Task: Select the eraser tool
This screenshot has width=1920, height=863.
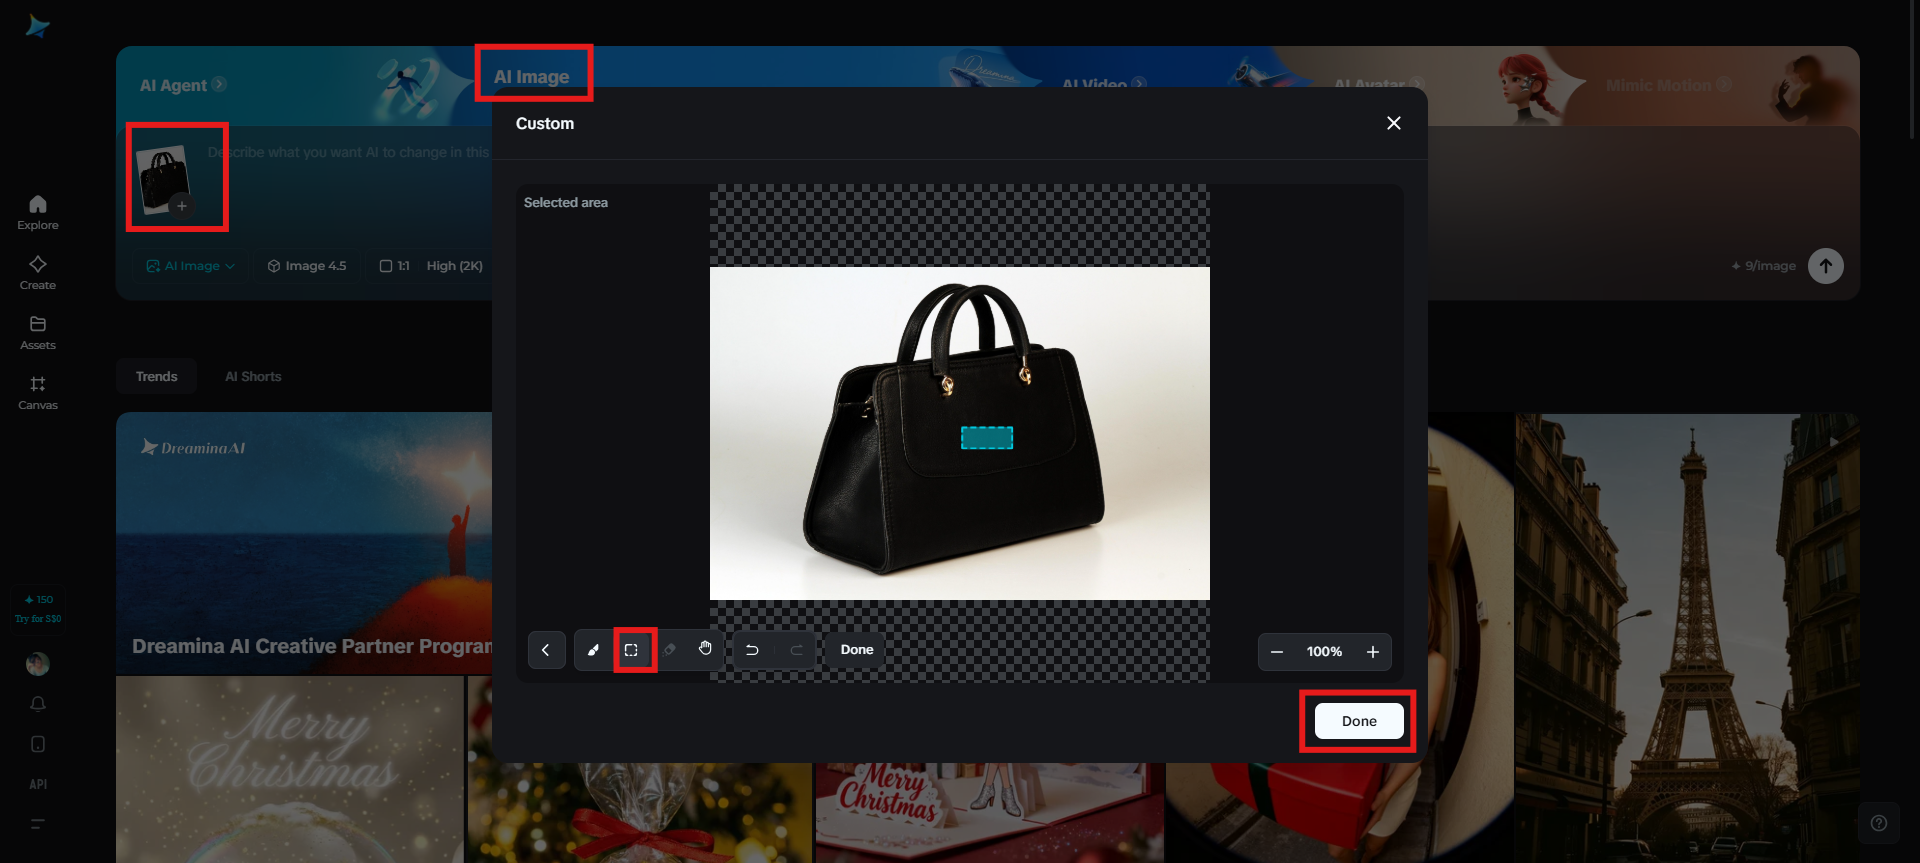Action: [669, 650]
